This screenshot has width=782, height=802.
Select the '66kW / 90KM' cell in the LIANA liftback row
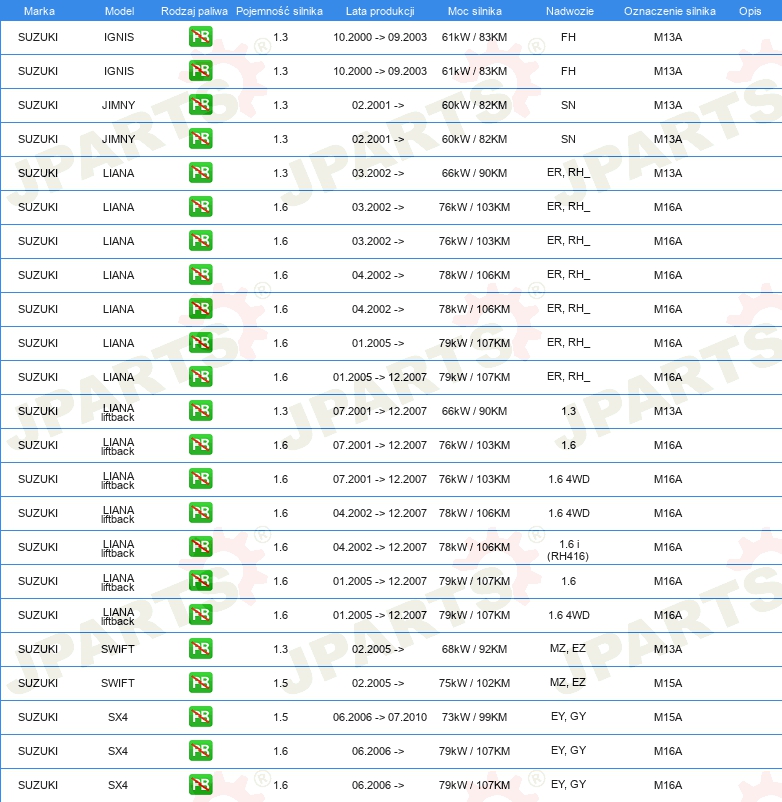tap(475, 411)
